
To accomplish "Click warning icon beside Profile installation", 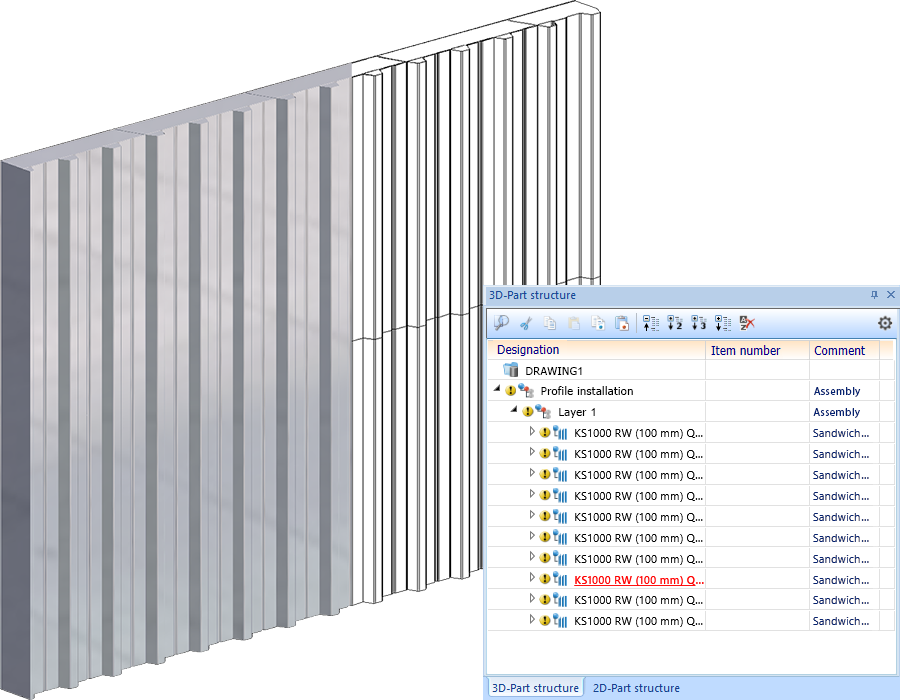I will click(x=510, y=391).
